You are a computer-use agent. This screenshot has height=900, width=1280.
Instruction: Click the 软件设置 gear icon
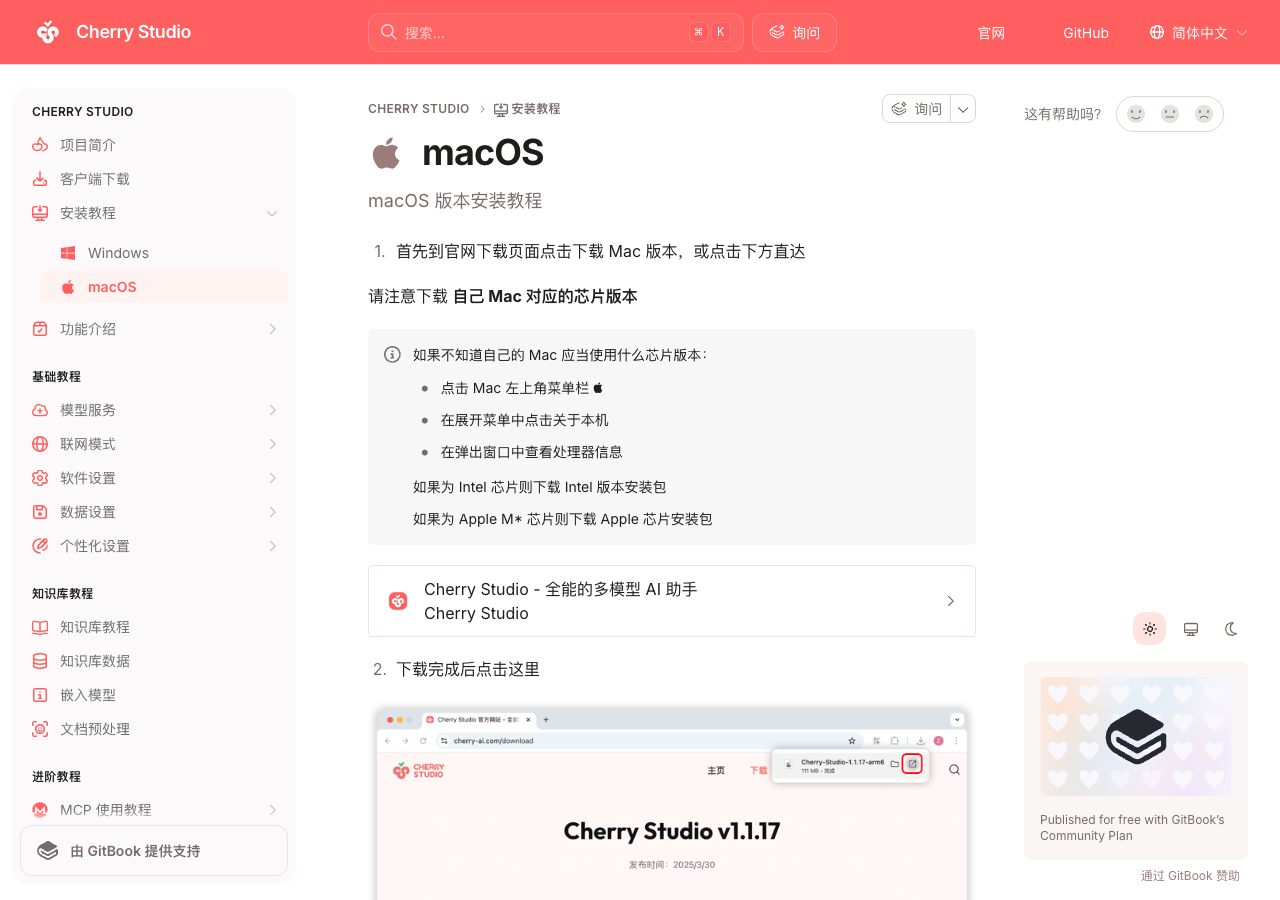[x=40, y=478]
